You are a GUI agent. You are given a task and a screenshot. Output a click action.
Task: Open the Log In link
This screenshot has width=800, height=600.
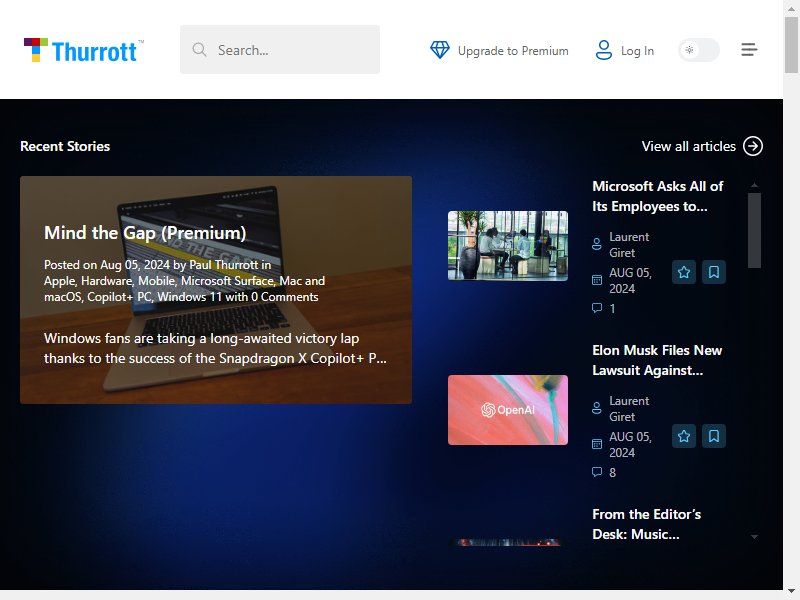click(x=637, y=51)
